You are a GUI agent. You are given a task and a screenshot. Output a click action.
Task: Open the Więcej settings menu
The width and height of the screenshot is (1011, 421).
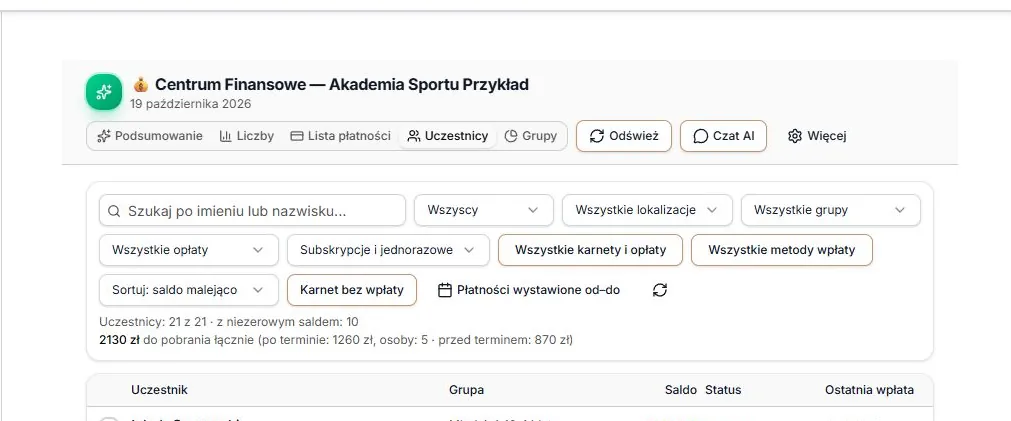pos(817,136)
